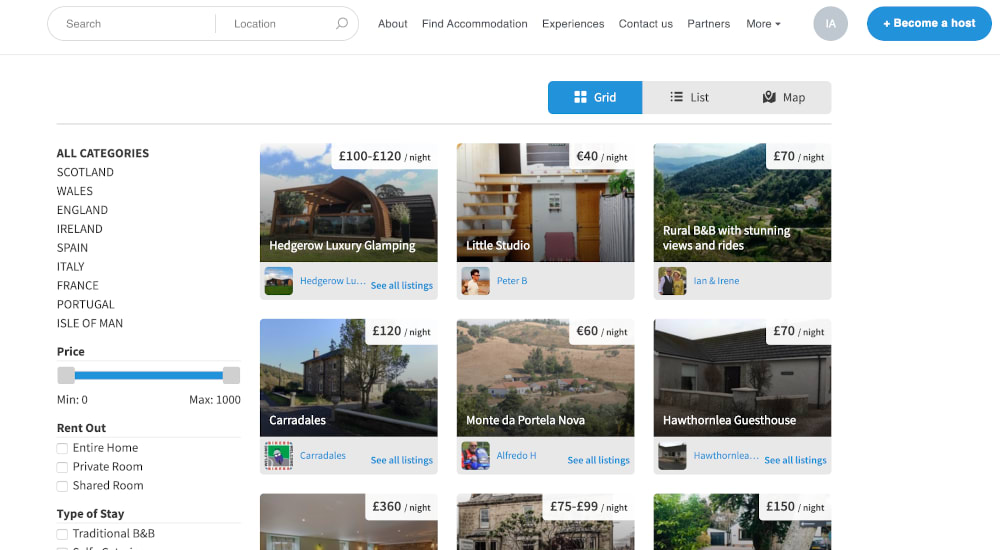Tick the Traditional B&B checkbox

(x=62, y=534)
